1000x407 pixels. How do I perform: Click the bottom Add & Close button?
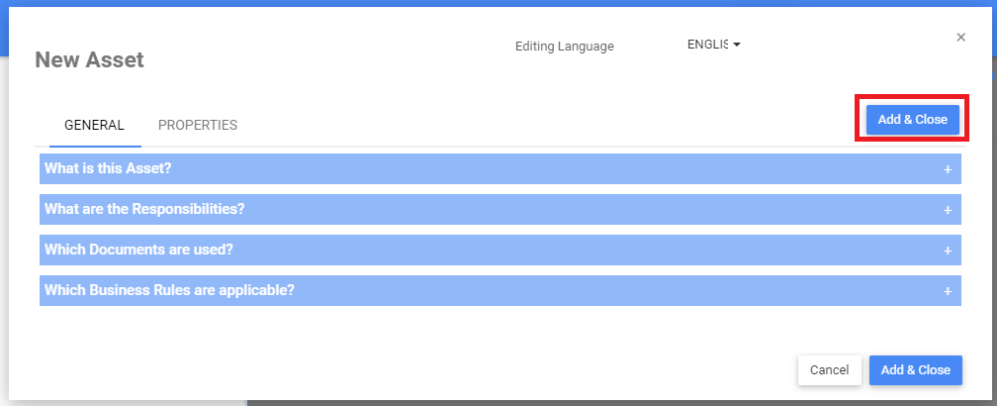(x=915, y=370)
